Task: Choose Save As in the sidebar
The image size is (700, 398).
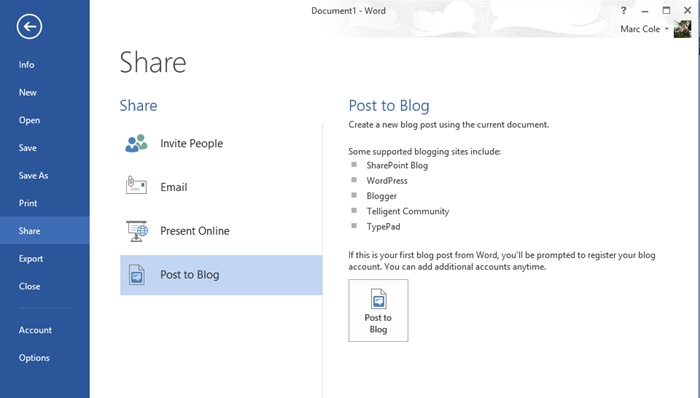Action: (45, 175)
